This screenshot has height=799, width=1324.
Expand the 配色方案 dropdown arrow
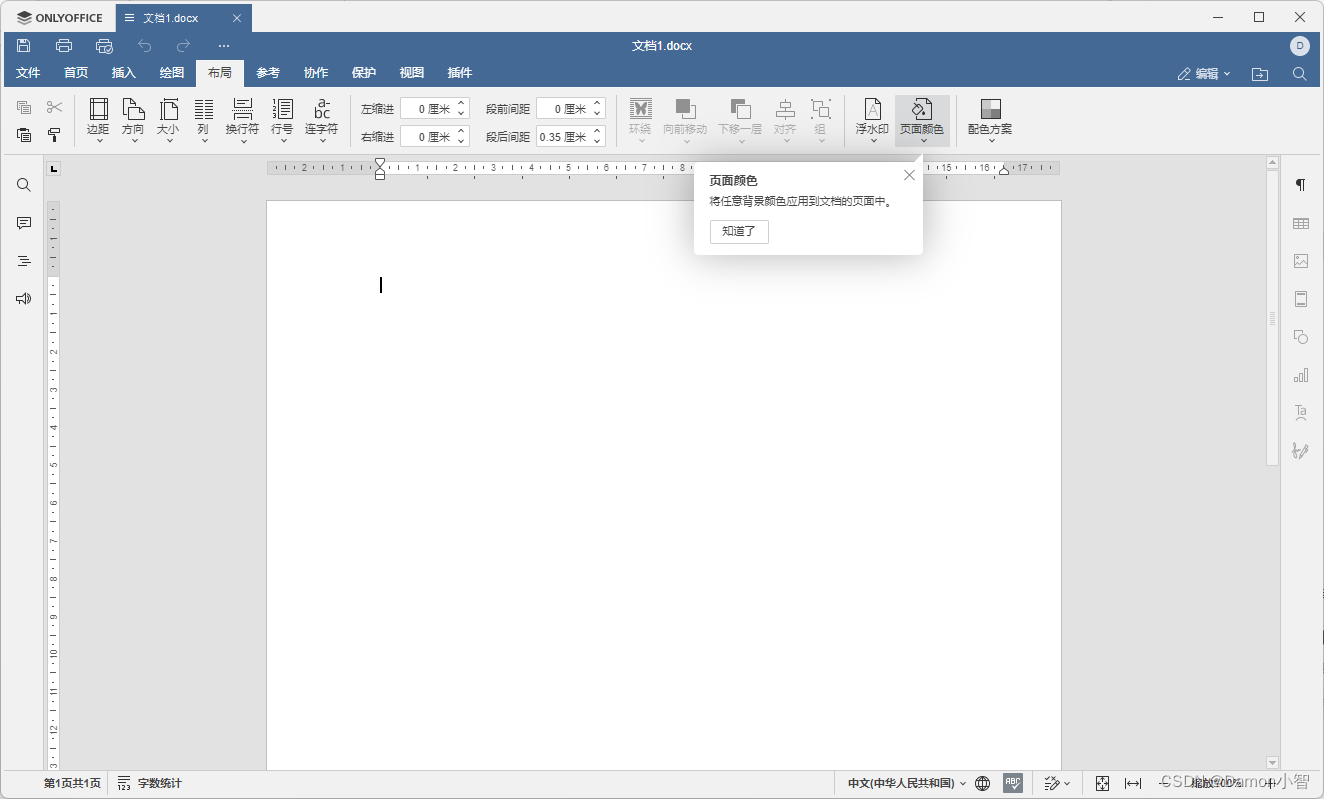[x=990, y=141]
